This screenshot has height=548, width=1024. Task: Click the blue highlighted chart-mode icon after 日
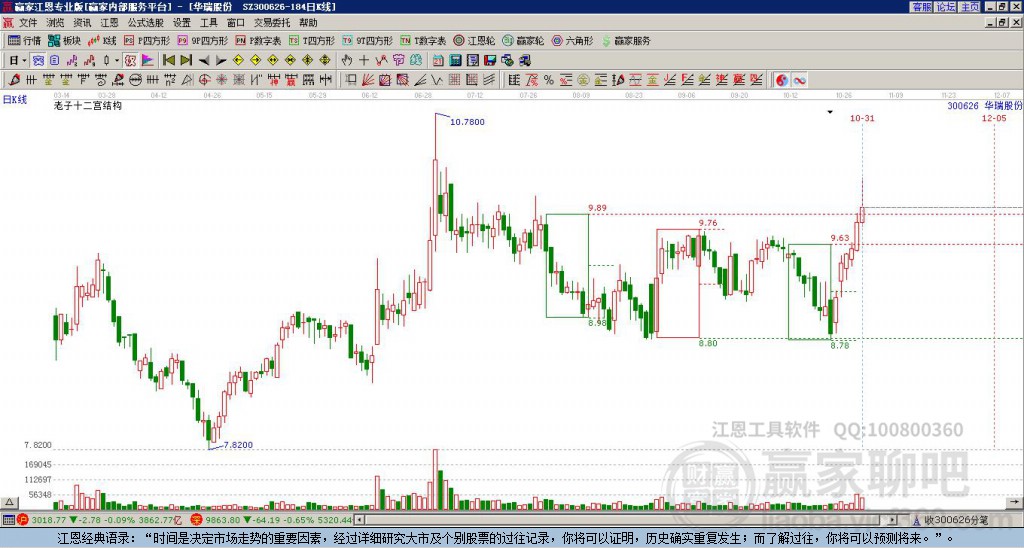click(39, 61)
